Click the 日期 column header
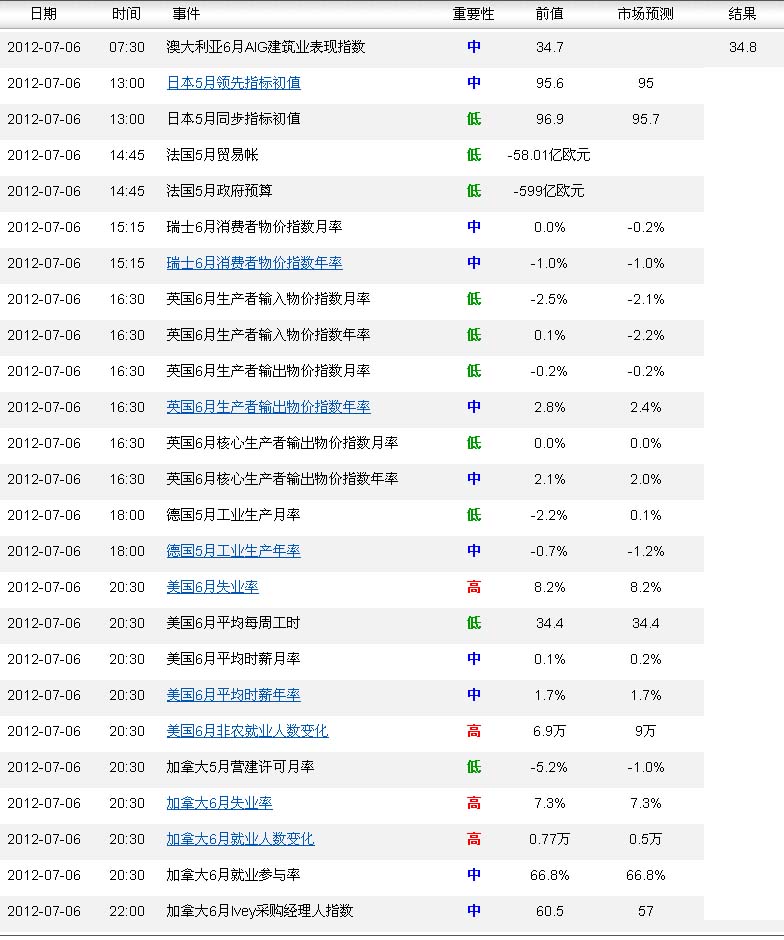This screenshot has width=784, height=940. point(44,14)
